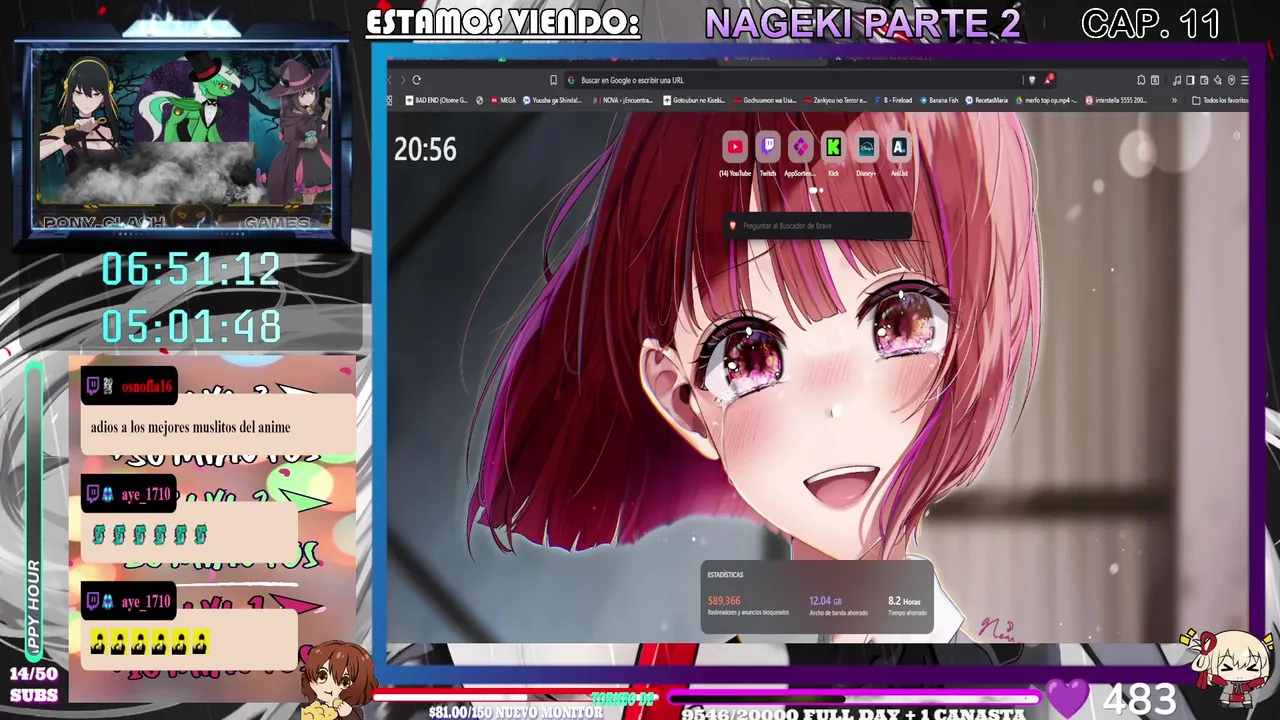Image resolution: width=1280 pixels, height=720 pixels.
Task: Reload the page in Brave
Action: 416,80
